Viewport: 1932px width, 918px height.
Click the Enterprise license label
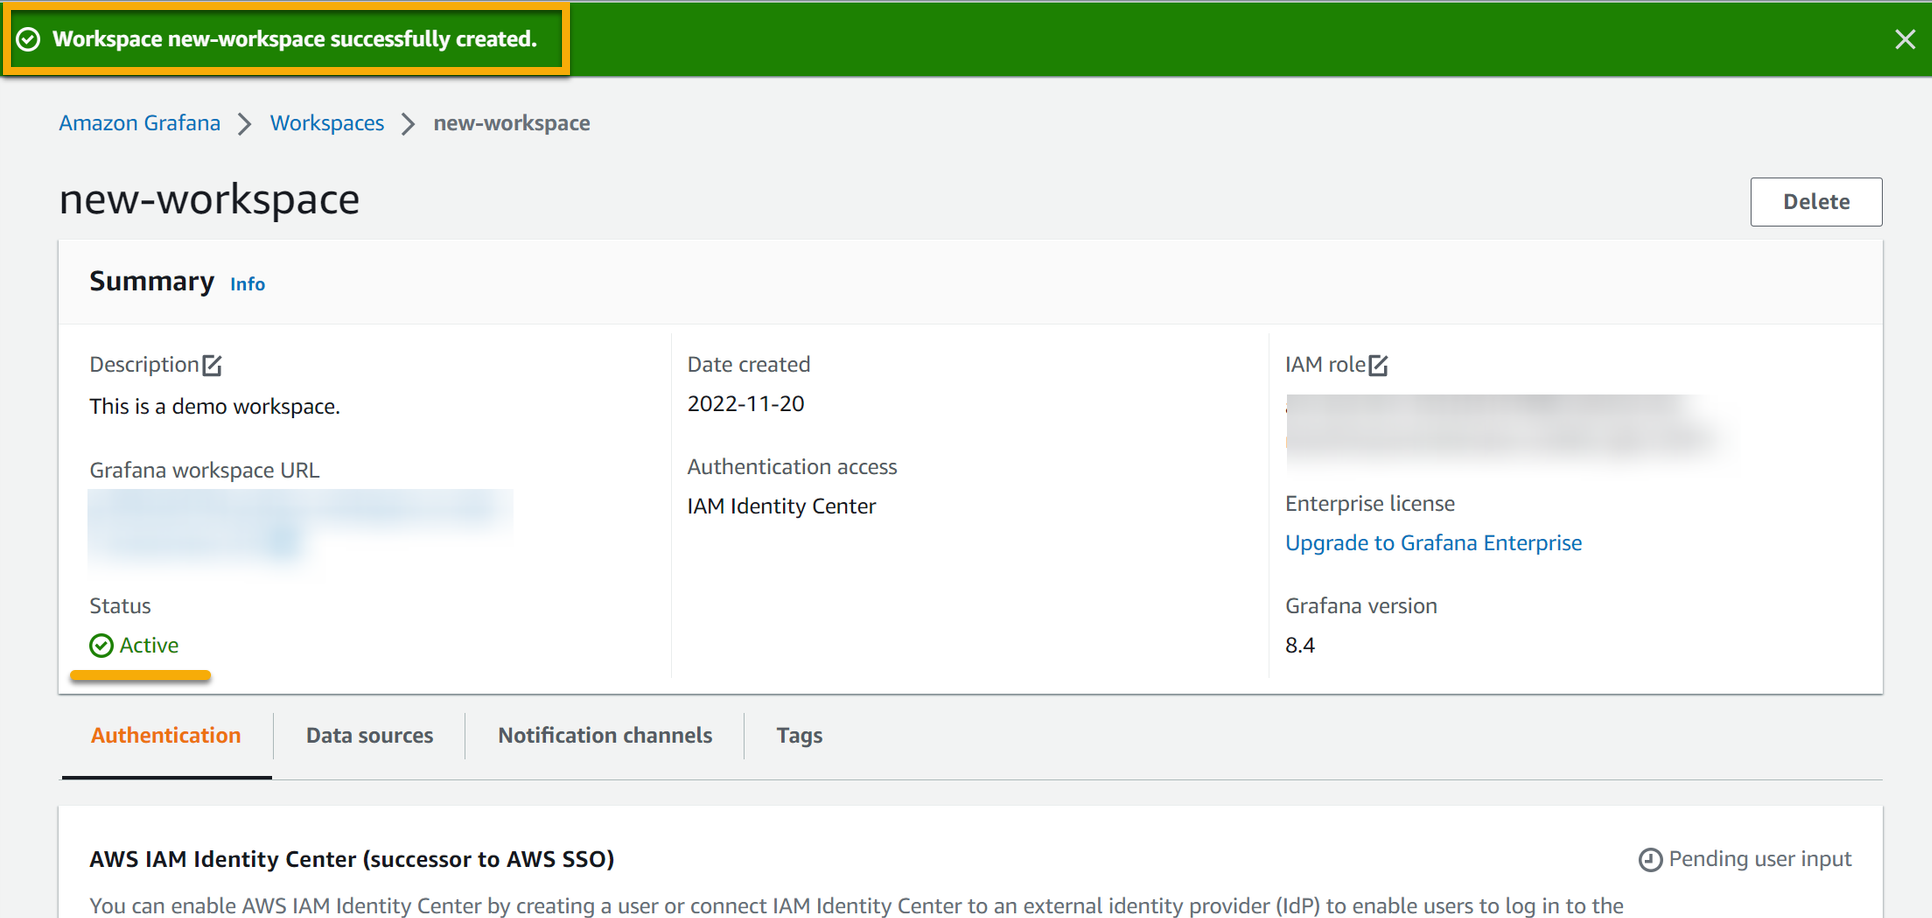coord(1370,504)
